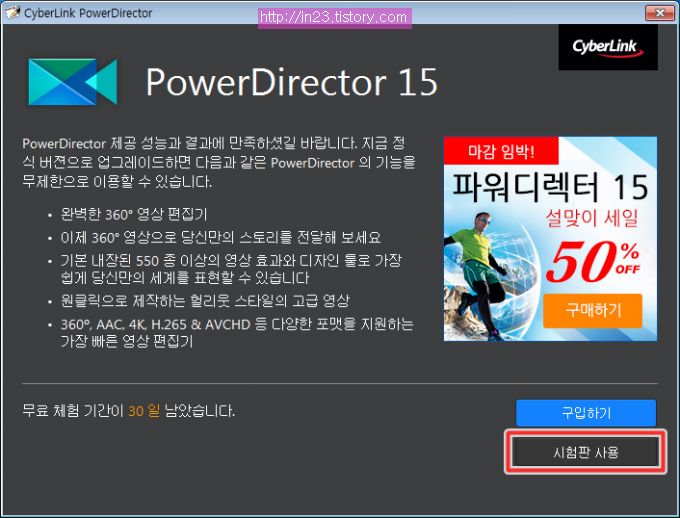Click the title bar application icon

[12, 13]
